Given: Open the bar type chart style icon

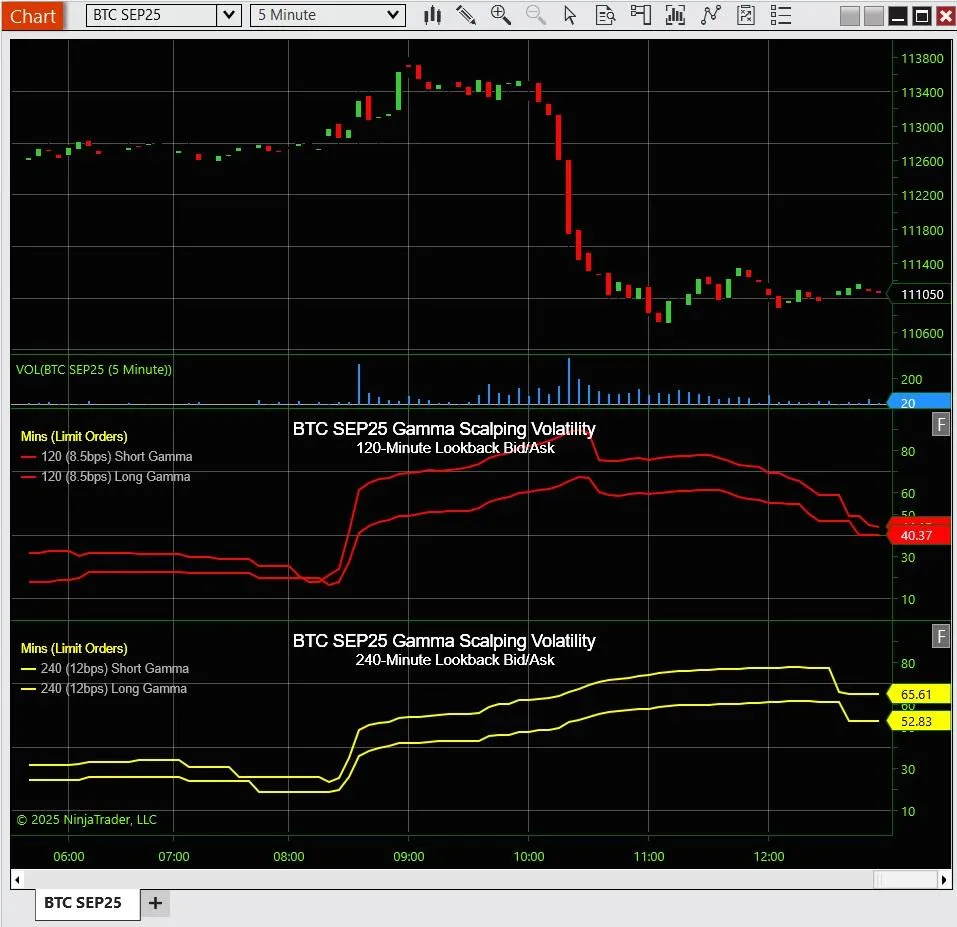Looking at the screenshot, I should tap(432, 15).
